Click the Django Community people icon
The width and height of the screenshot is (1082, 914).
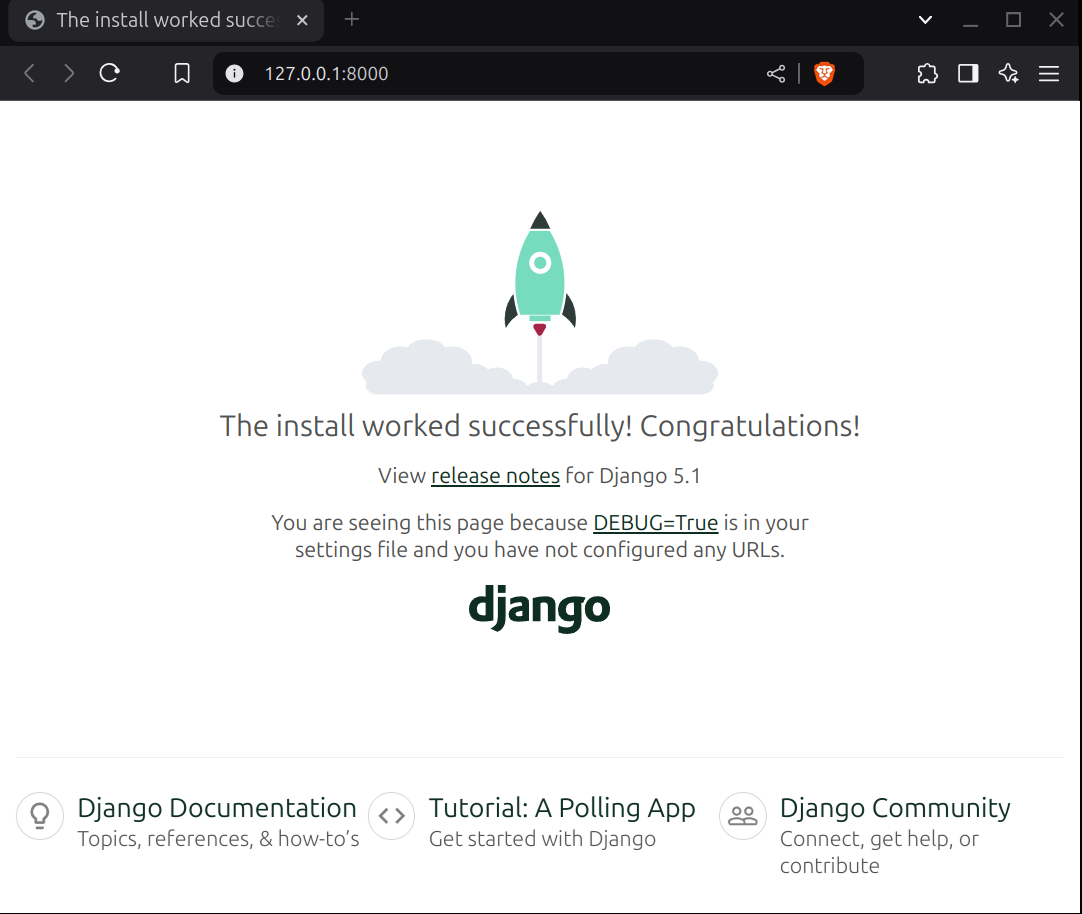[742, 816]
